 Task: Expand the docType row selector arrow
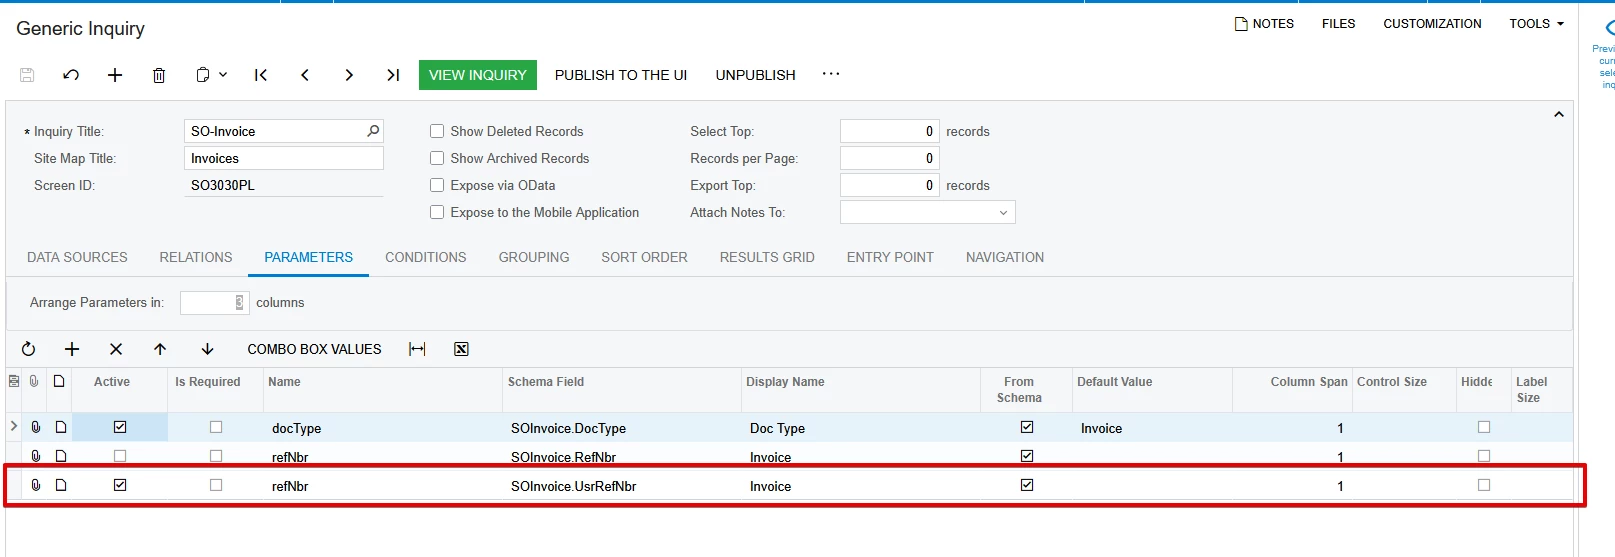coord(13,426)
